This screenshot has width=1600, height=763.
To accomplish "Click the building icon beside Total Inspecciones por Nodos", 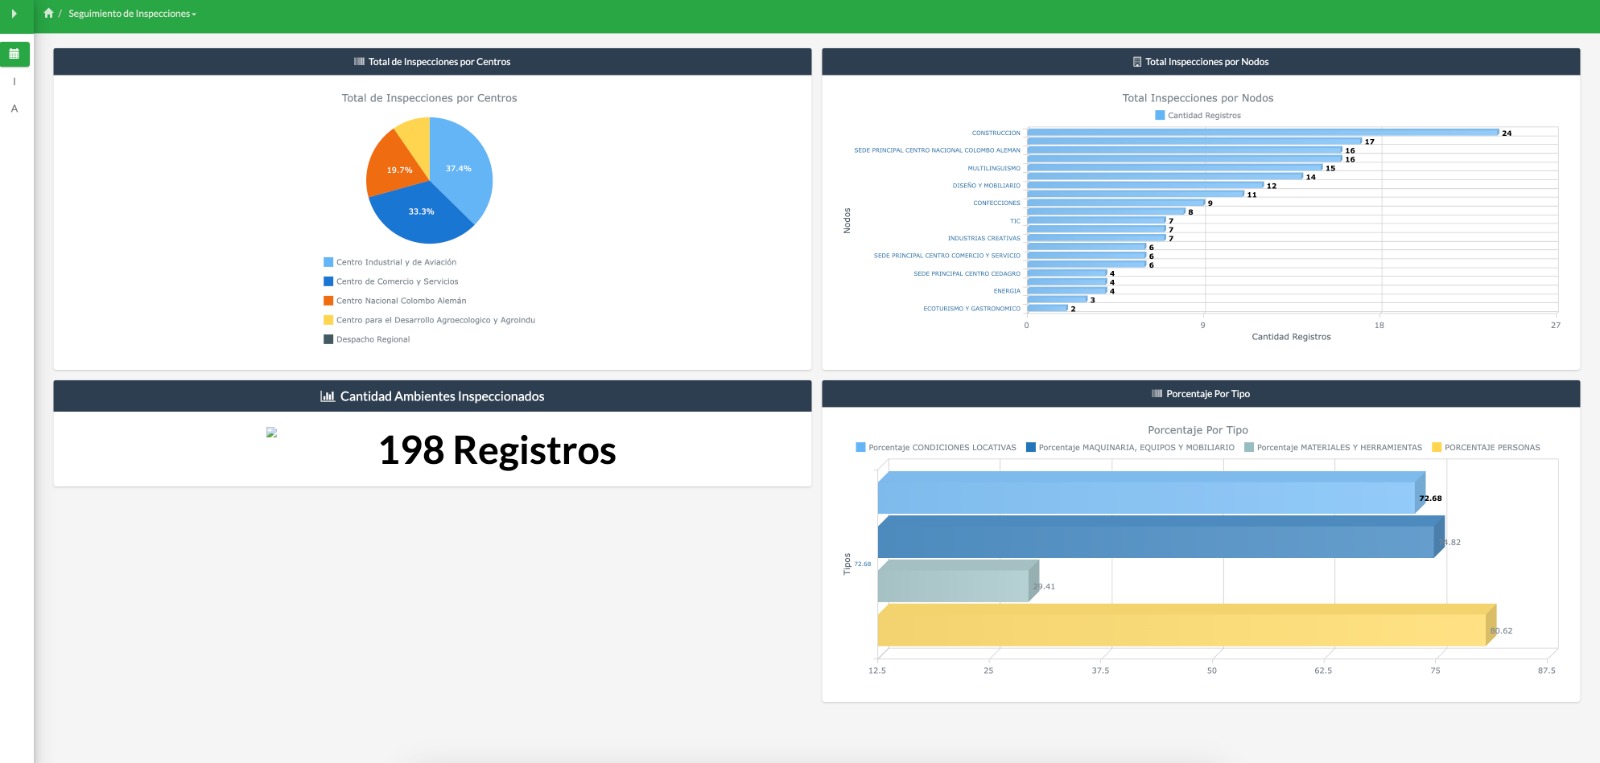I will [x=1137, y=62].
